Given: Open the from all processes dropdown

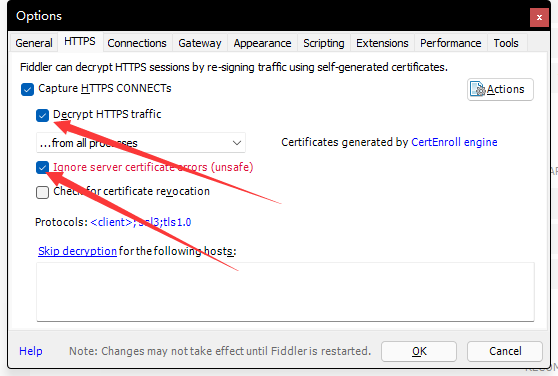Looking at the screenshot, I should [x=141, y=143].
